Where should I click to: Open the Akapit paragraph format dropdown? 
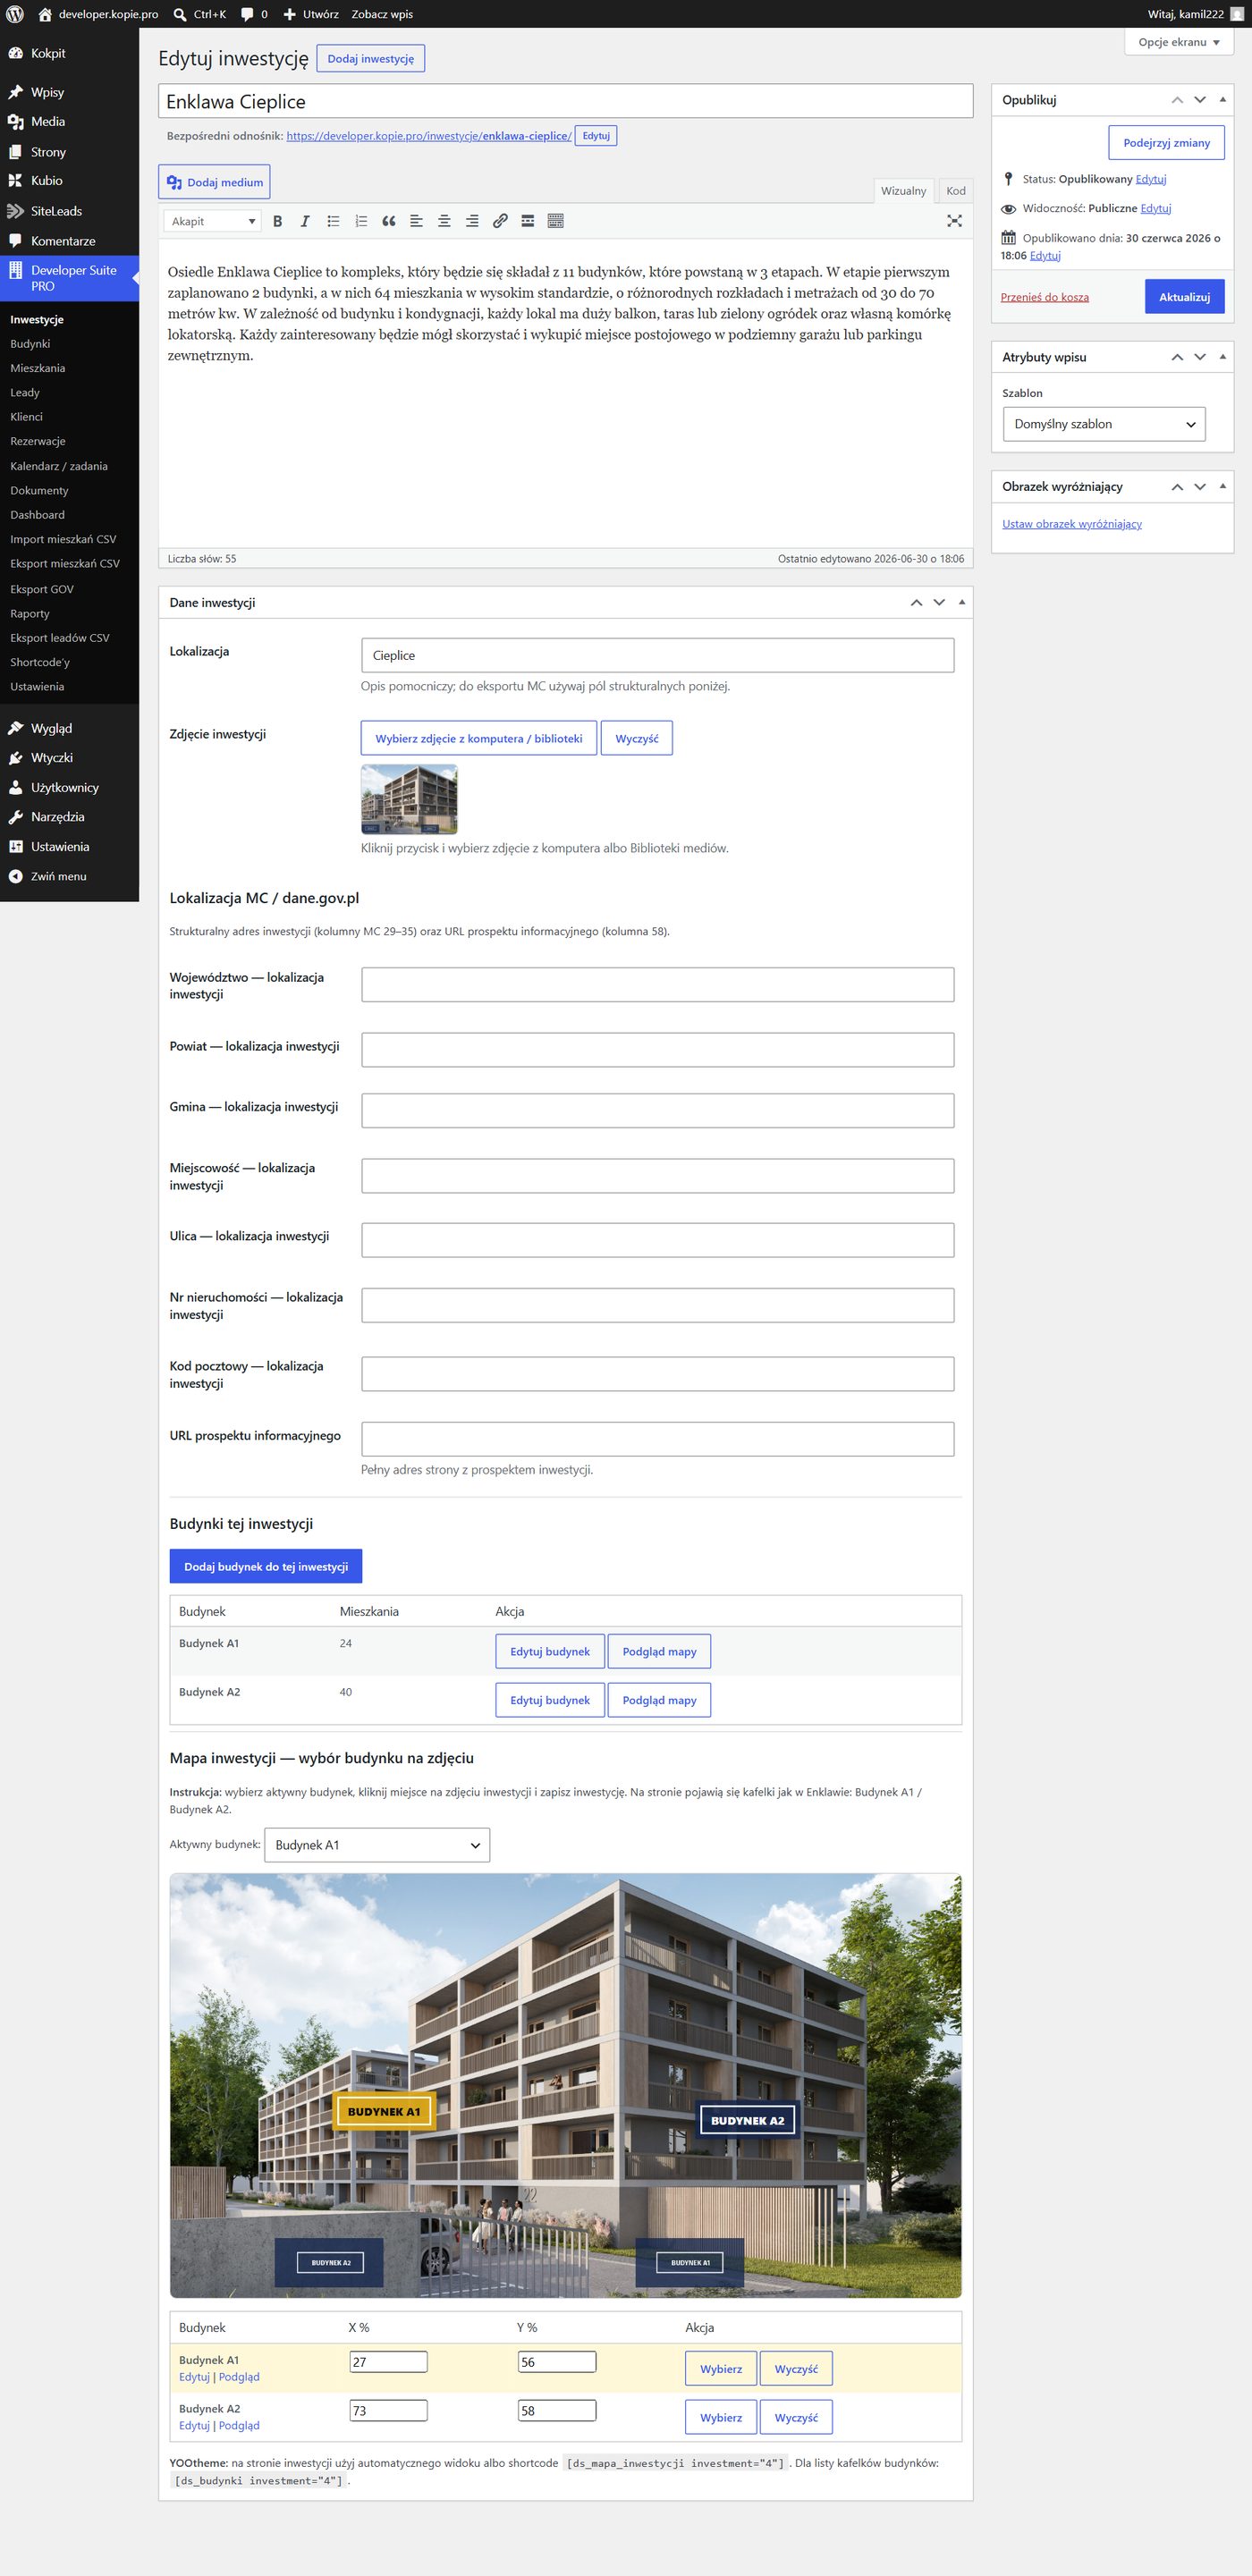(213, 221)
